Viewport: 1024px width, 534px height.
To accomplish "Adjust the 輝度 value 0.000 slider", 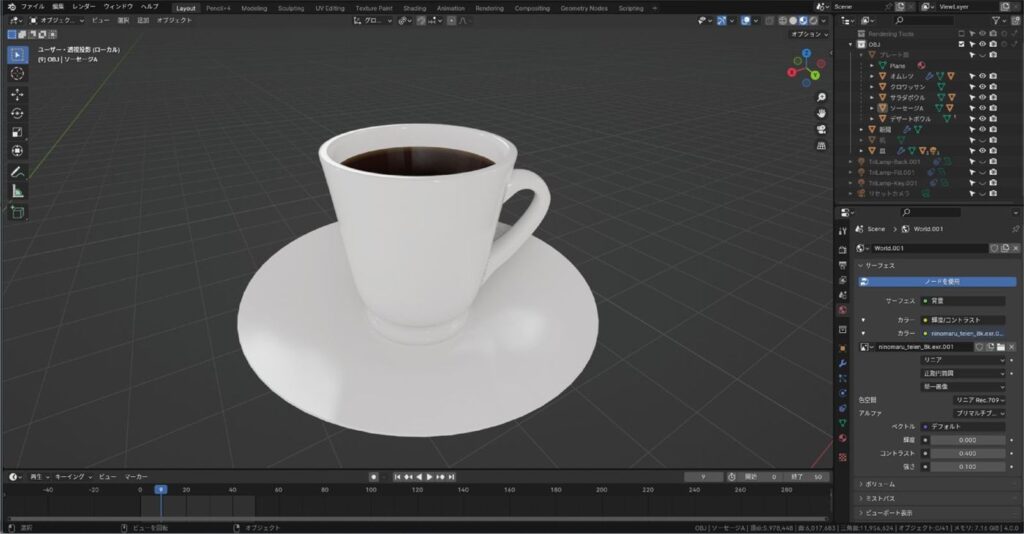I will [968, 440].
